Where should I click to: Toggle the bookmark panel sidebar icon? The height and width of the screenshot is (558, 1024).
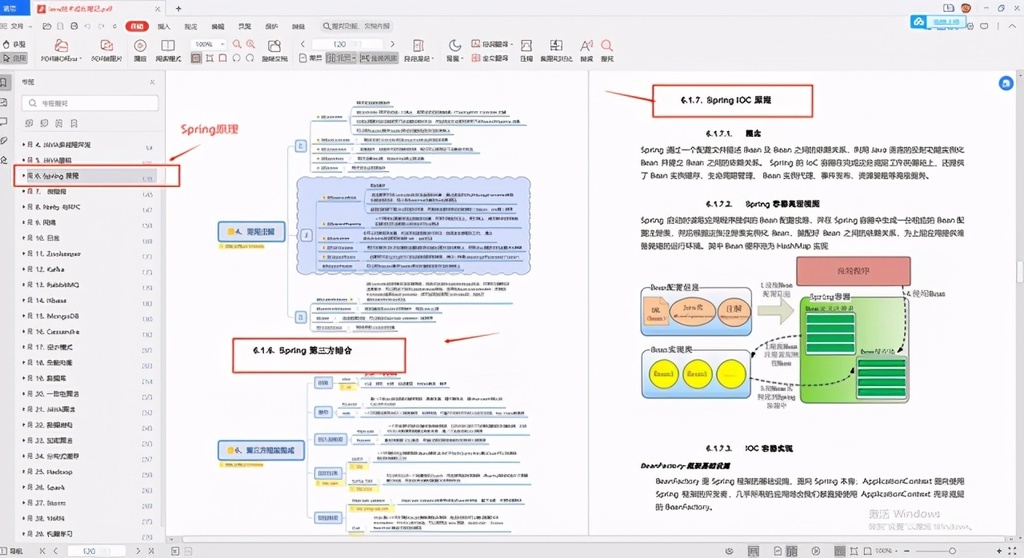point(5,82)
